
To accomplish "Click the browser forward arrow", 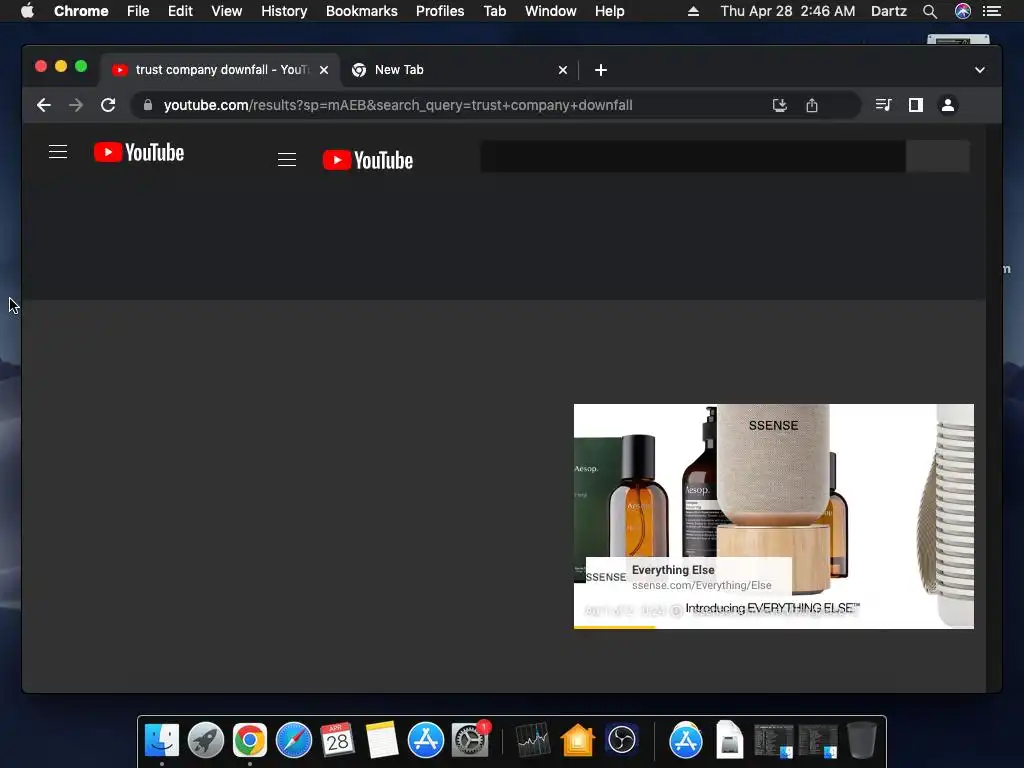I will pos(76,105).
